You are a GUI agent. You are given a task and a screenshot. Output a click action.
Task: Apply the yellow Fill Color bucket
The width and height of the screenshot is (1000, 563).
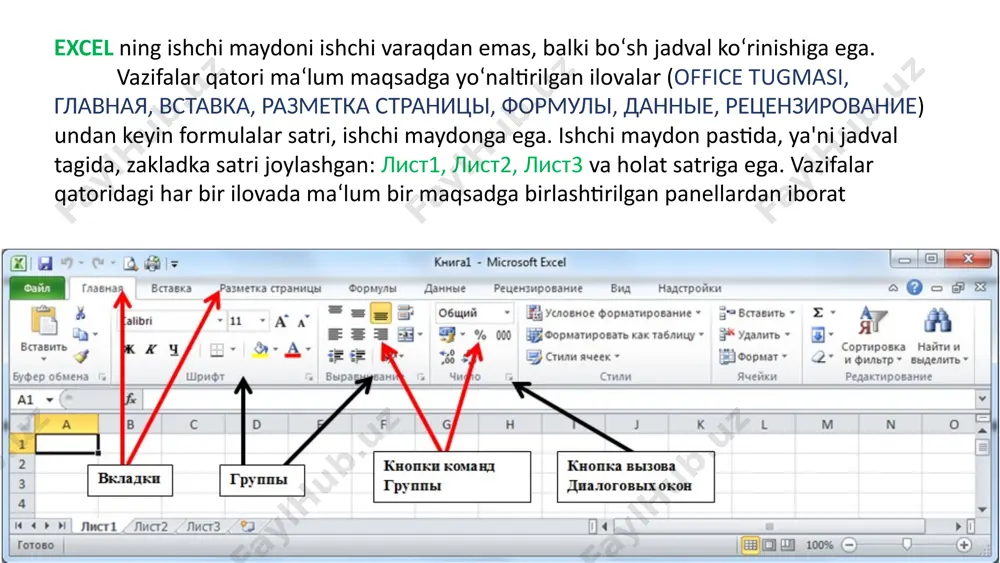point(260,349)
